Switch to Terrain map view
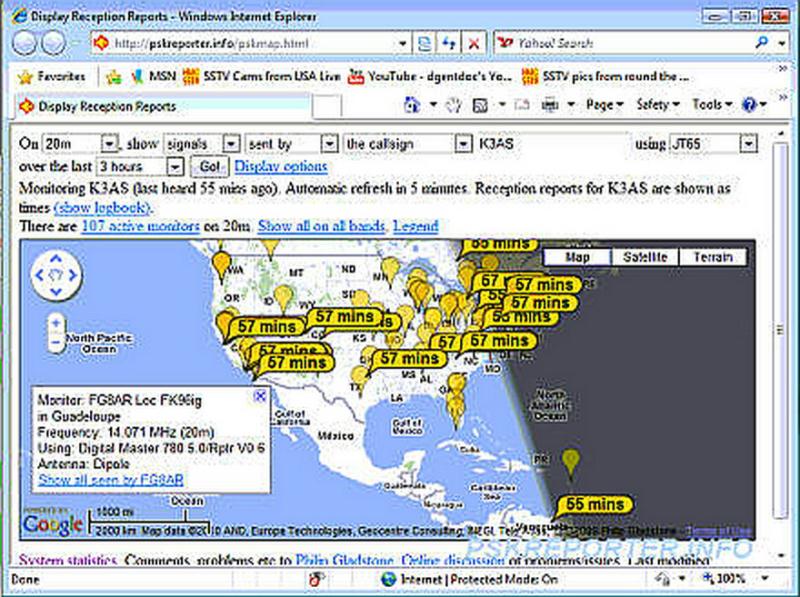 pyautogui.click(x=713, y=257)
